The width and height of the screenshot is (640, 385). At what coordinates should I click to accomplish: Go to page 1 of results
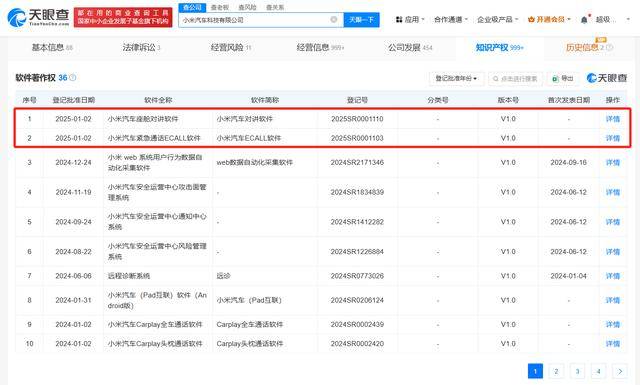(x=535, y=371)
